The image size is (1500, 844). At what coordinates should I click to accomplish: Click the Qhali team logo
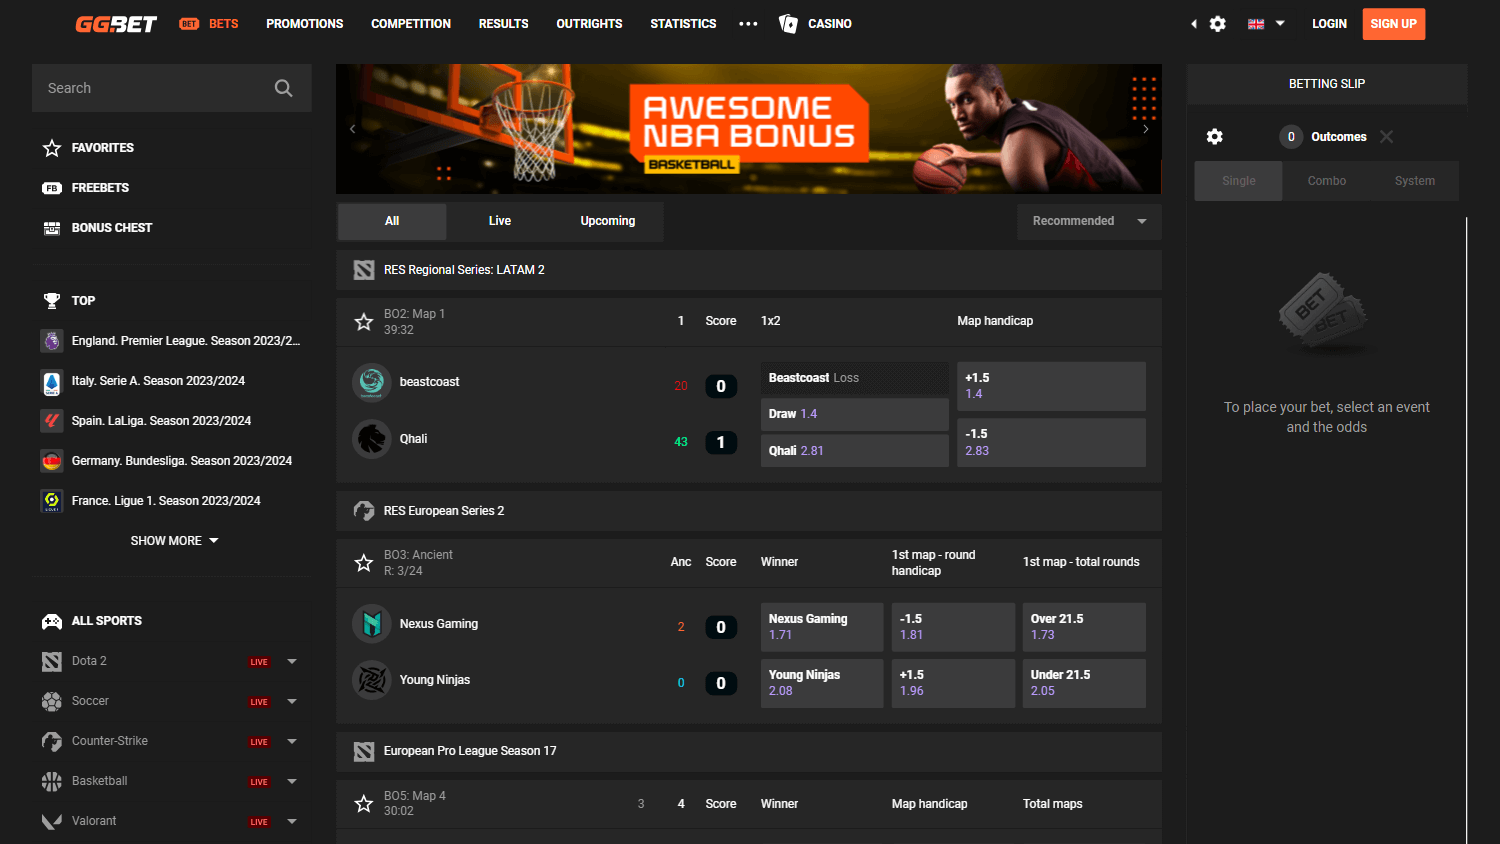point(372,439)
